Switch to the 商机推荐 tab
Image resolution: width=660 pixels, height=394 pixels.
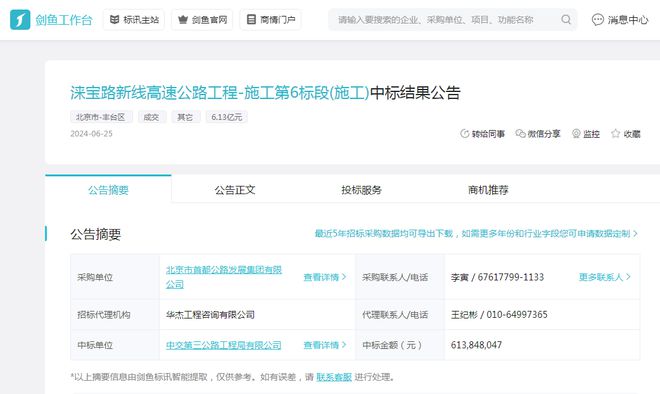(488, 190)
